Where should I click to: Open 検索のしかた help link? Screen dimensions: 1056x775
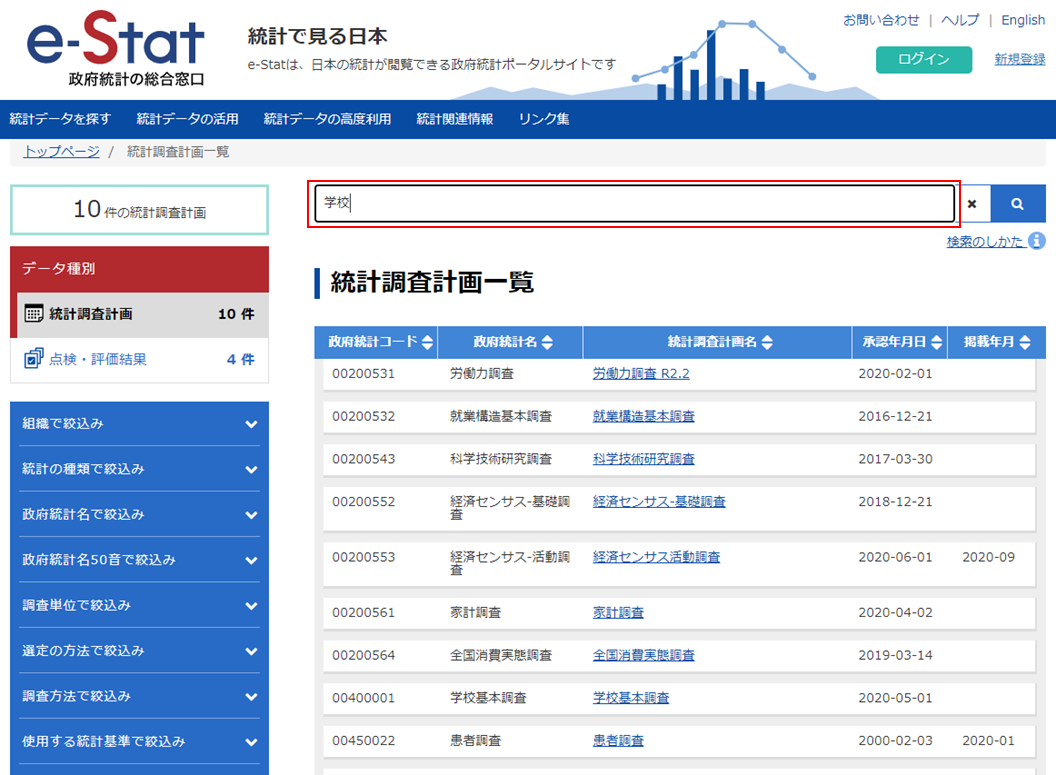[984, 241]
